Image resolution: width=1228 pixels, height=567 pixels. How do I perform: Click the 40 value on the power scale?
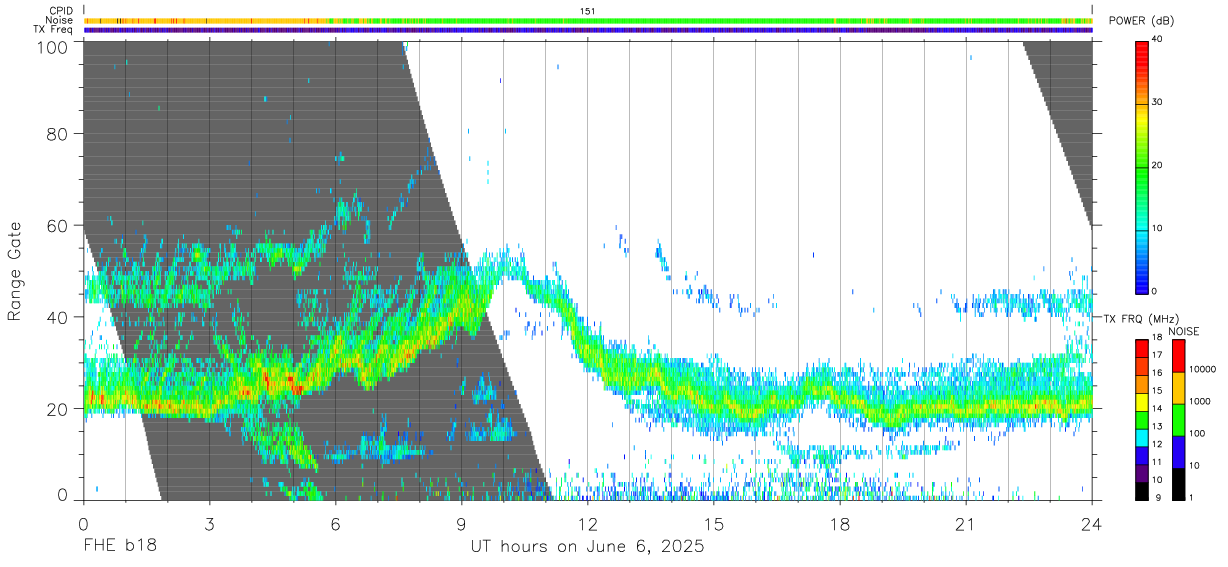click(x=1157, y=40)
